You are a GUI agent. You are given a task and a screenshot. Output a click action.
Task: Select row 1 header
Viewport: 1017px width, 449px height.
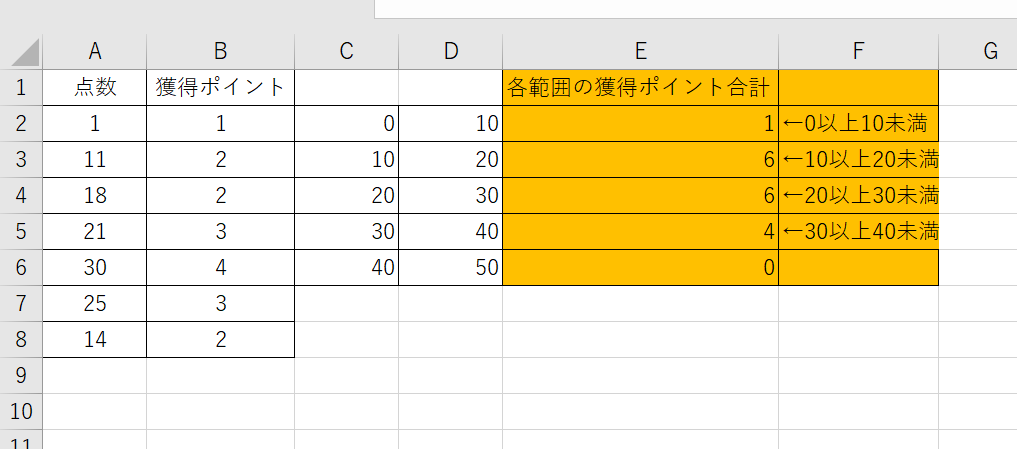[22, 88]
